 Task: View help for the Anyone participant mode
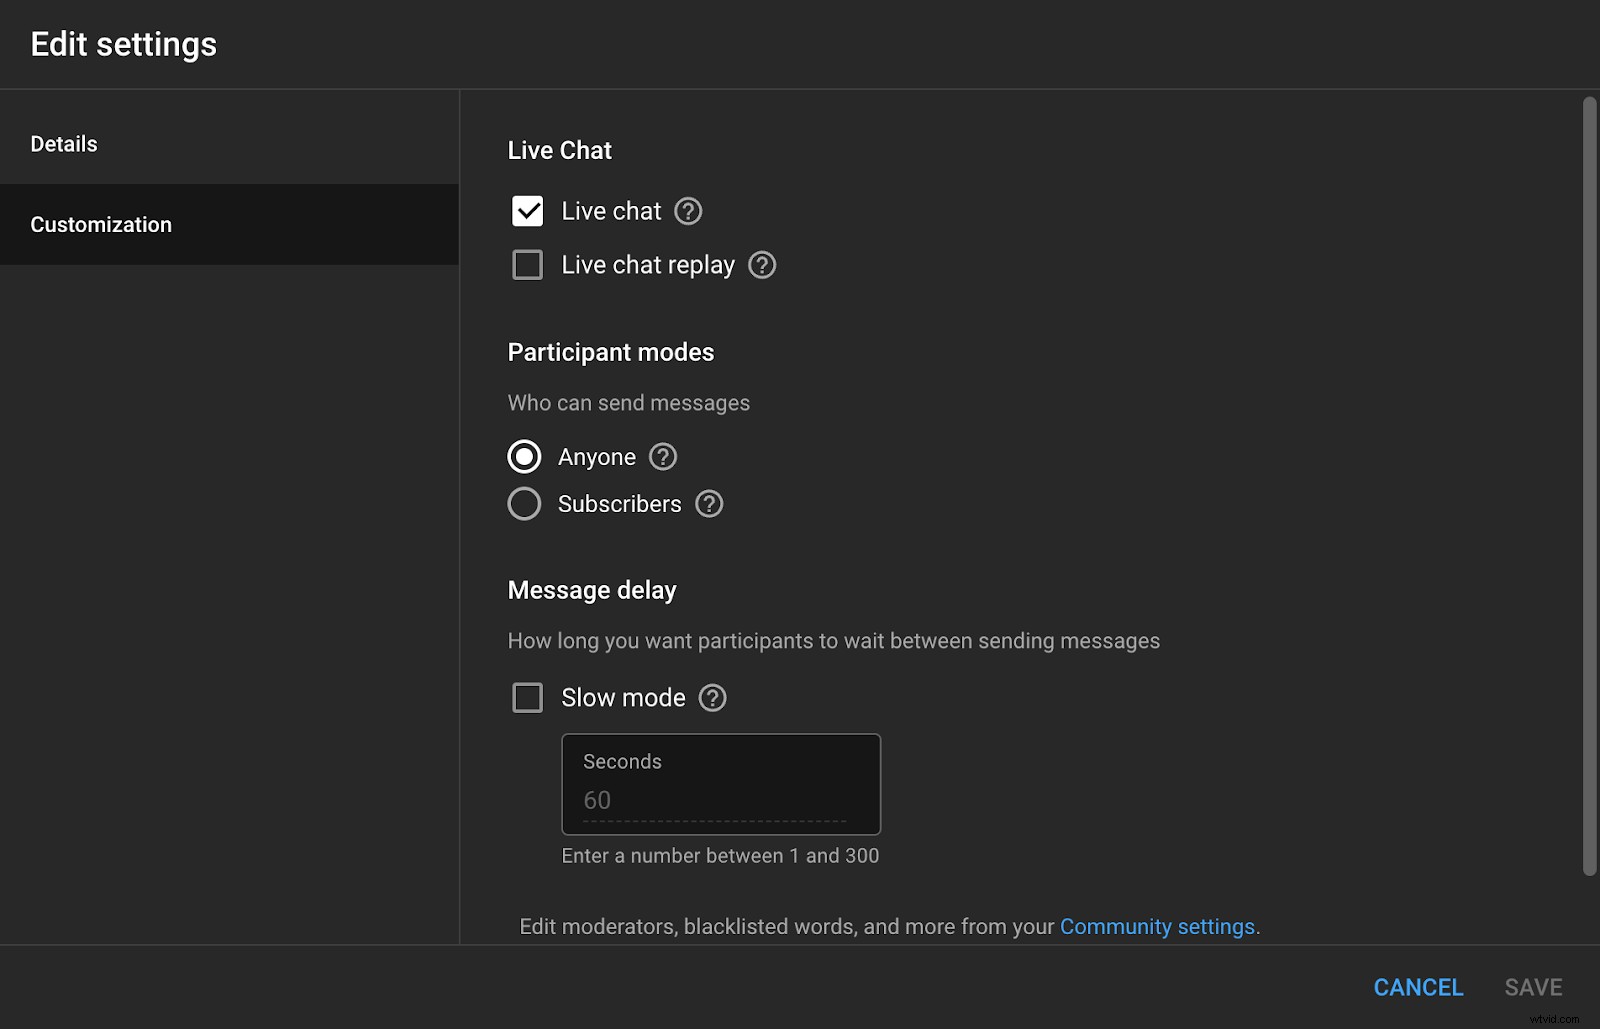click(x=662, y=457)
